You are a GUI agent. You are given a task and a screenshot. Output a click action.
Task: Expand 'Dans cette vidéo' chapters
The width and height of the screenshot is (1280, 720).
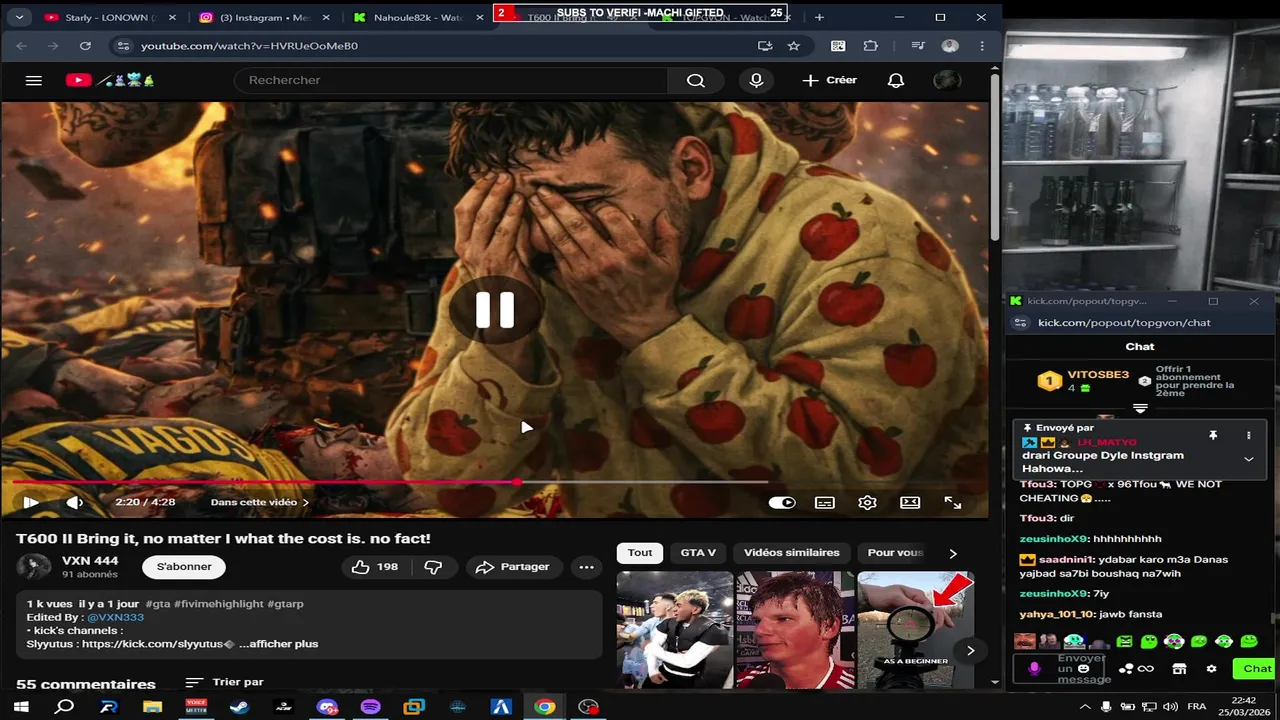[x=260, y=503]
